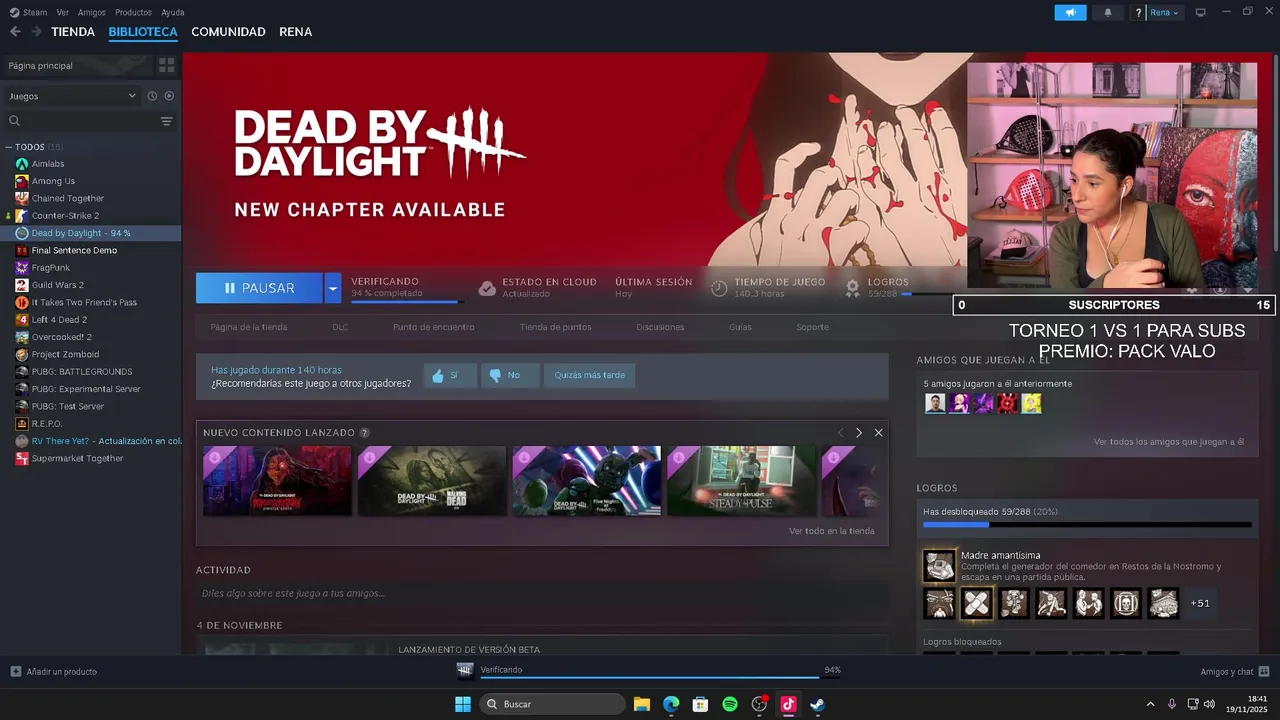The height and width of the screenshot is (720, 1280).
Task: Open Guías link
Action: (x=740, y=327)
